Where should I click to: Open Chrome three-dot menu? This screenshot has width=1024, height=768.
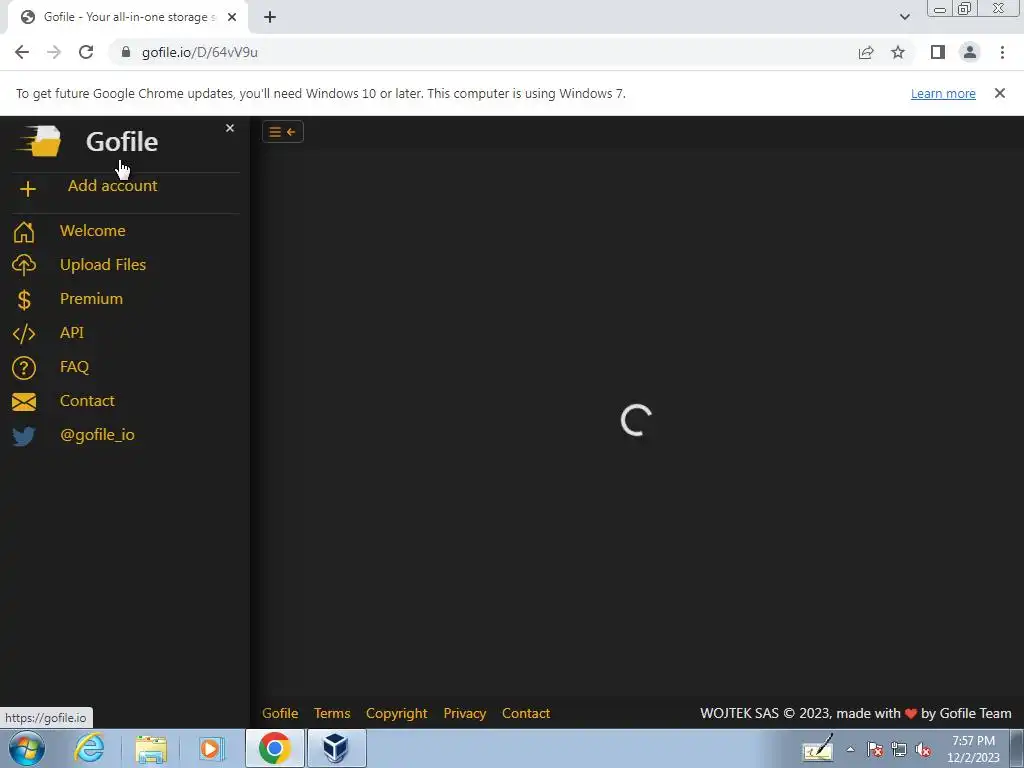pos(1002,52)
